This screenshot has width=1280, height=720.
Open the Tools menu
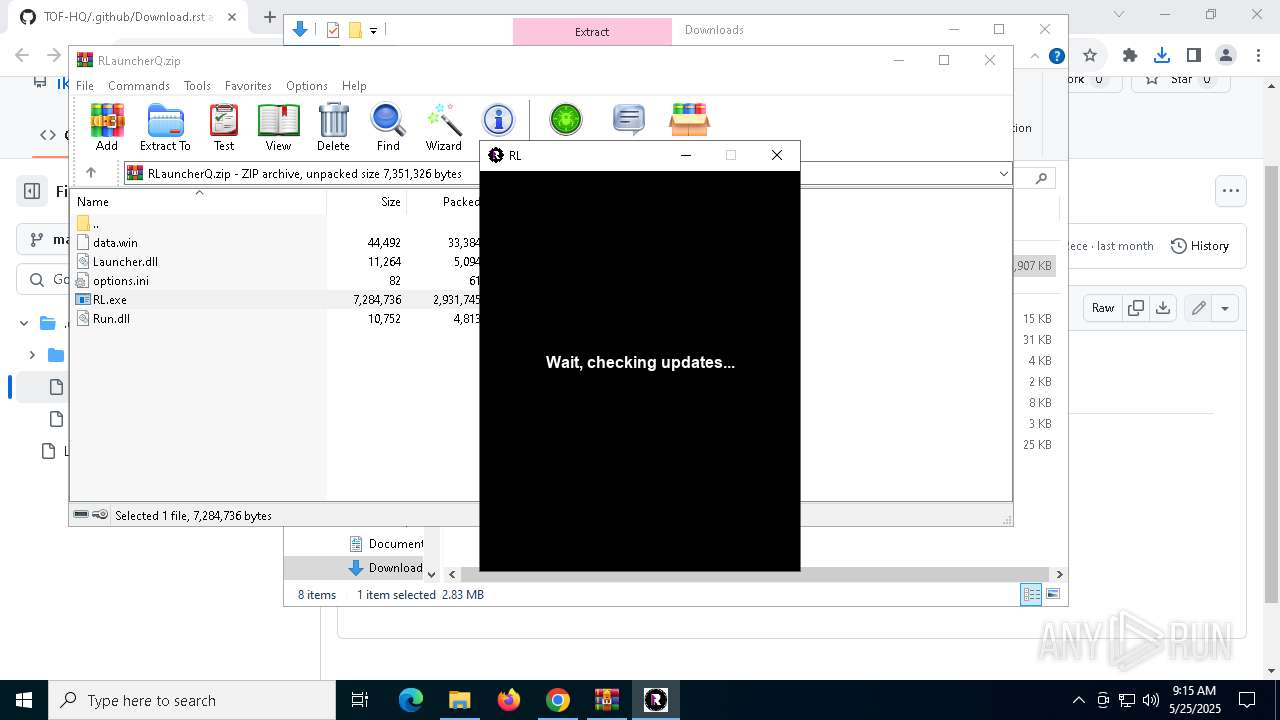pyautogui.click(x=197, y=86)
